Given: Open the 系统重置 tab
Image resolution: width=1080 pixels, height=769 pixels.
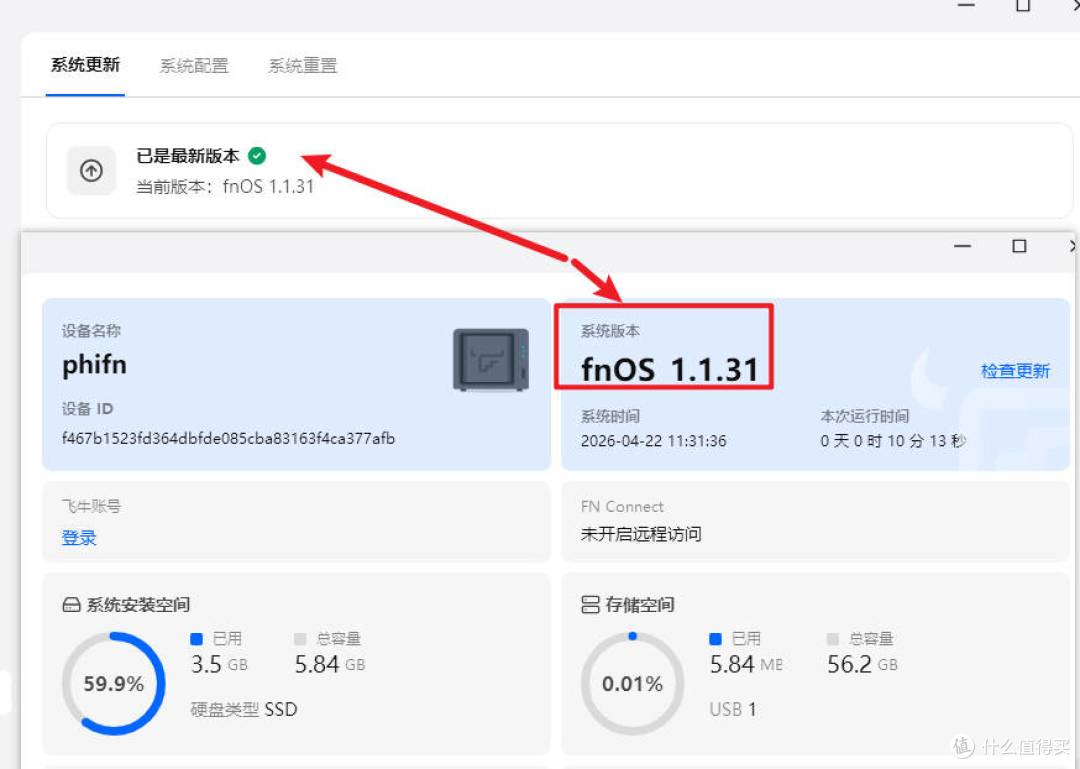Looking at the screenshot, I should (302, 66).
